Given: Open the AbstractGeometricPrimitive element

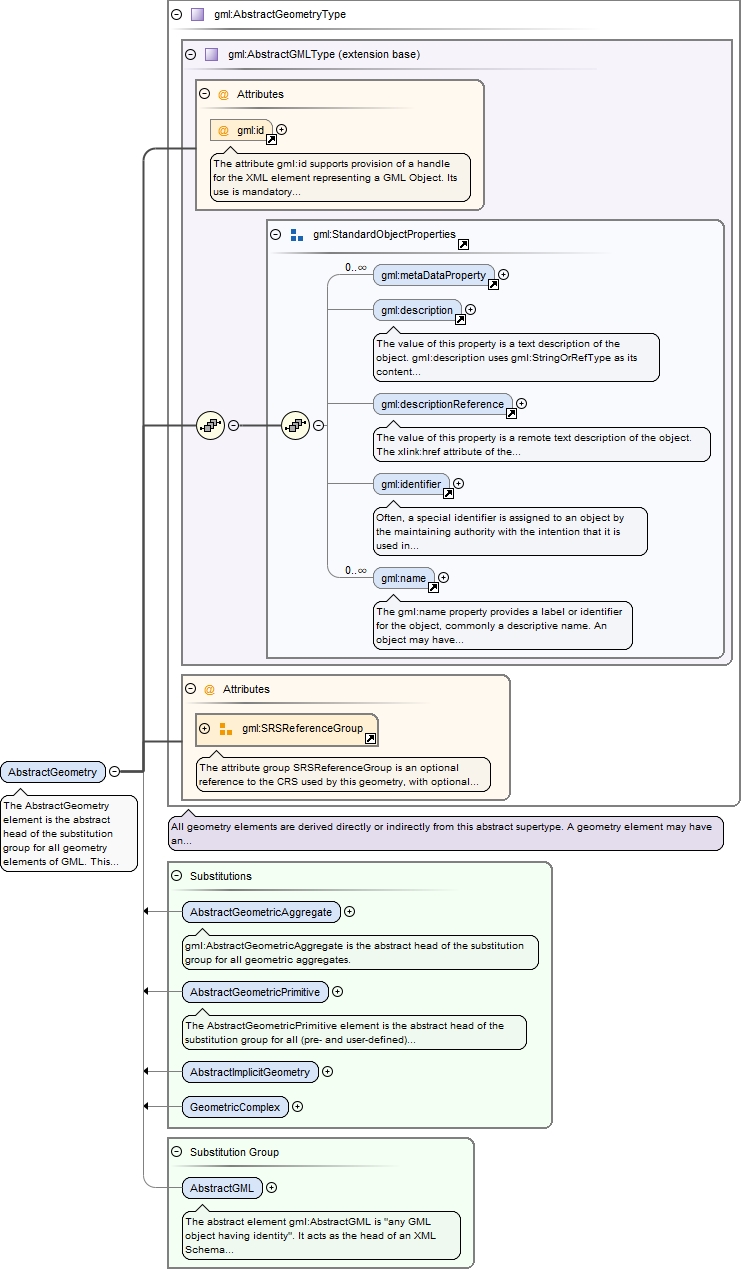Looking at the screenshot, I should coord(256,992).
